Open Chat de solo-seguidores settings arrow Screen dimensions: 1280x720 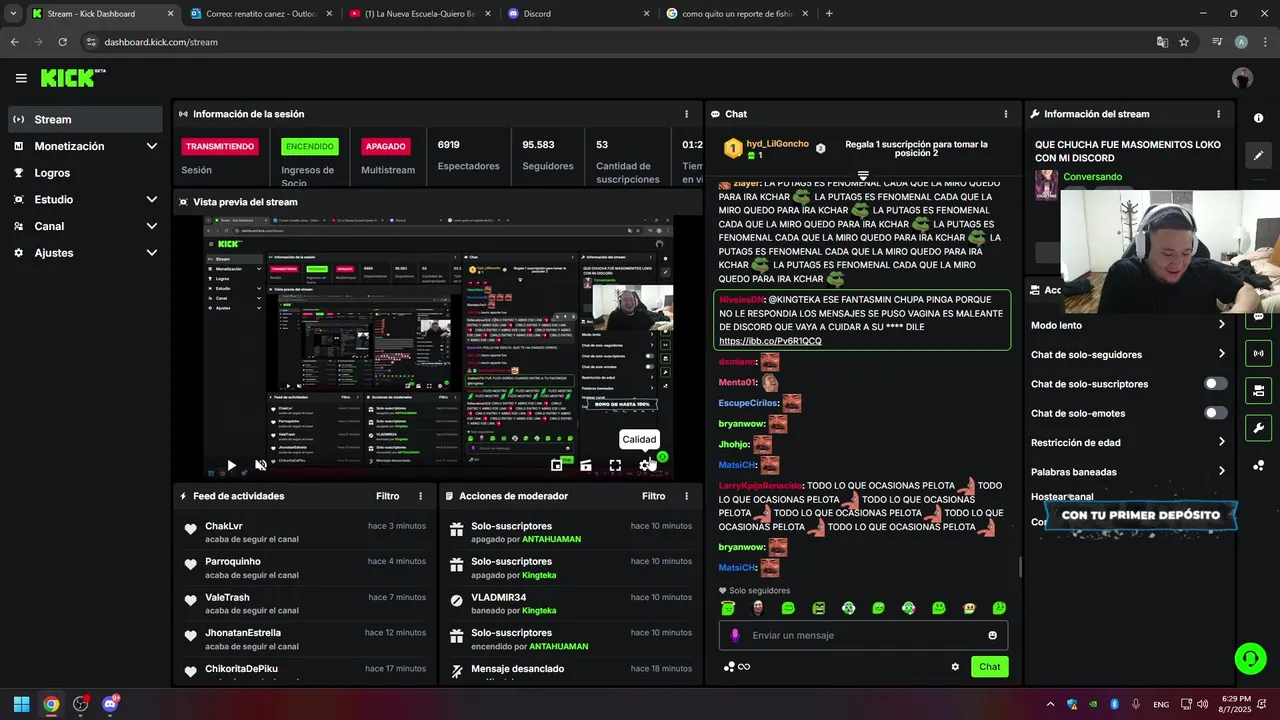point(1221,354)
